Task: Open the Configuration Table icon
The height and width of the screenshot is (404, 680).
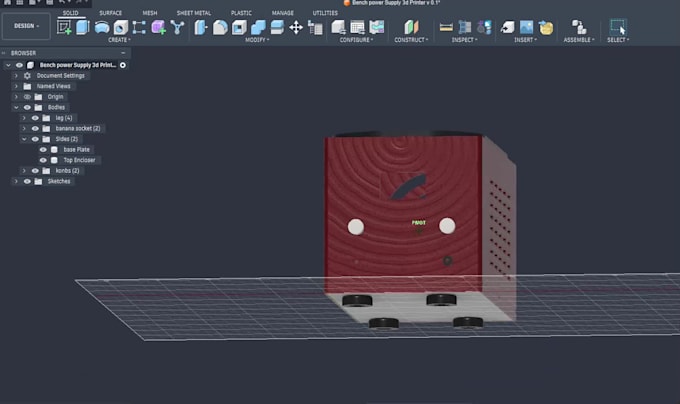Action: click(357, 27)
